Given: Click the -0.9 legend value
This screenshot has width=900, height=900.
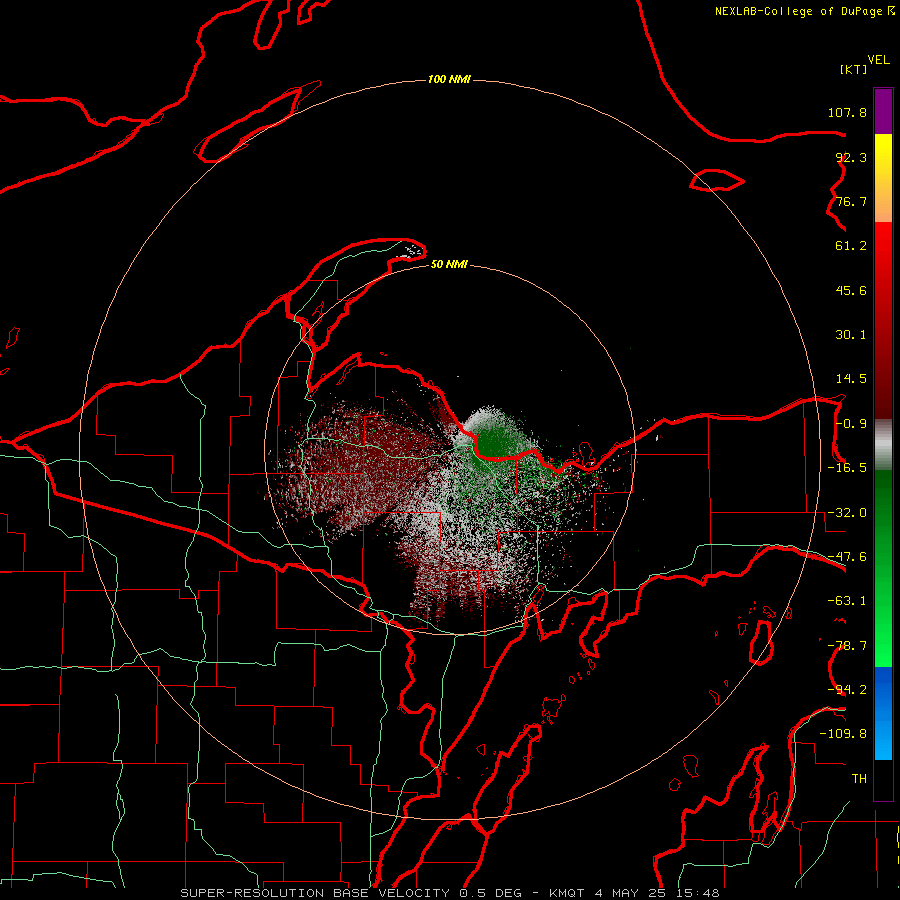Looking at the screenshot, I should pos(851,424).
